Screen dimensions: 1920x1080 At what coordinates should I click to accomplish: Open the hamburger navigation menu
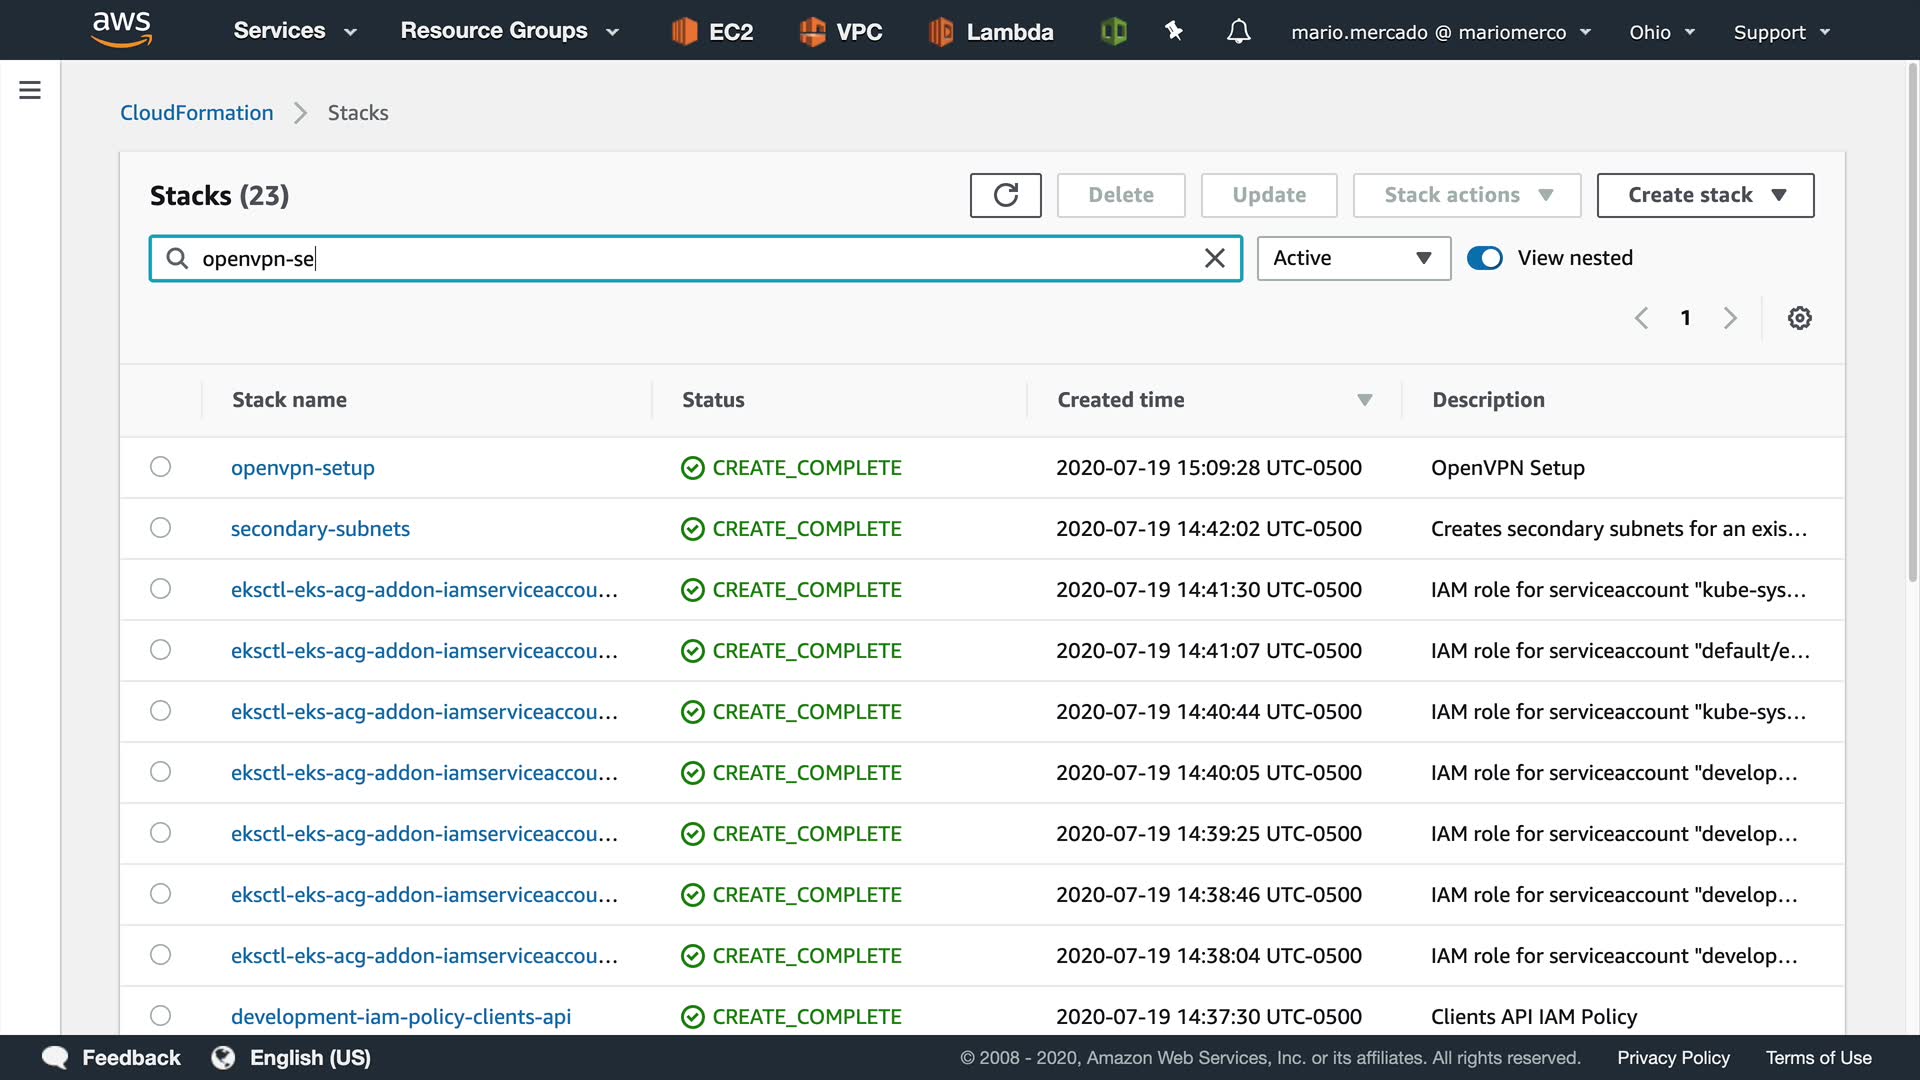(30, 91)
